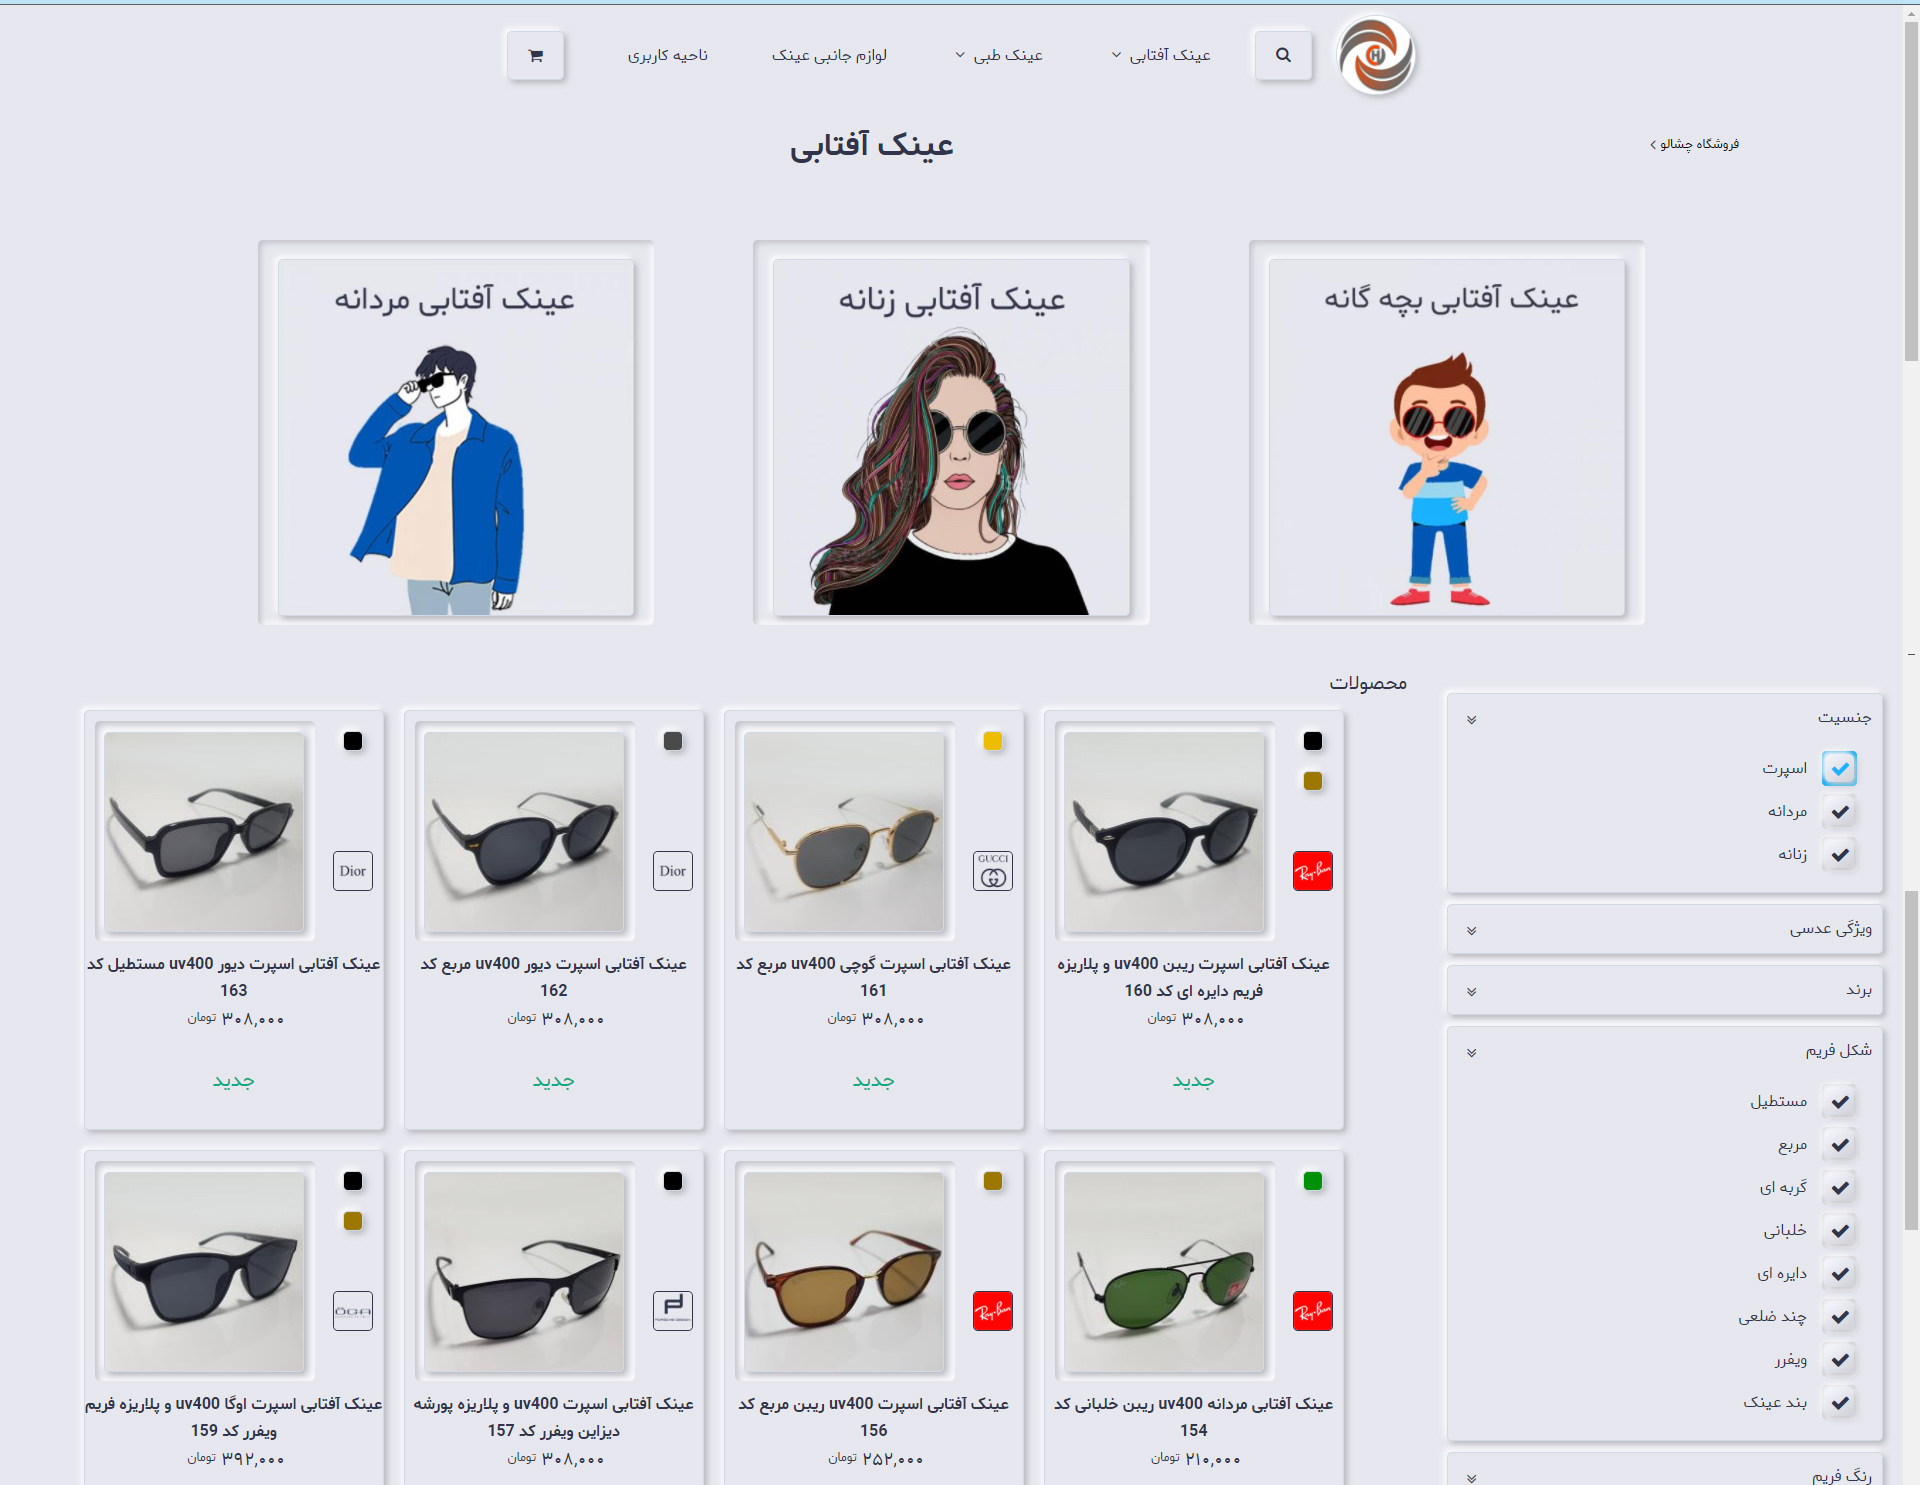This screenshot has height=1485, width=1920.
Task: Open thumbnail of brown Ray-Ban sunglasses 156
Action: point(844,1272)
